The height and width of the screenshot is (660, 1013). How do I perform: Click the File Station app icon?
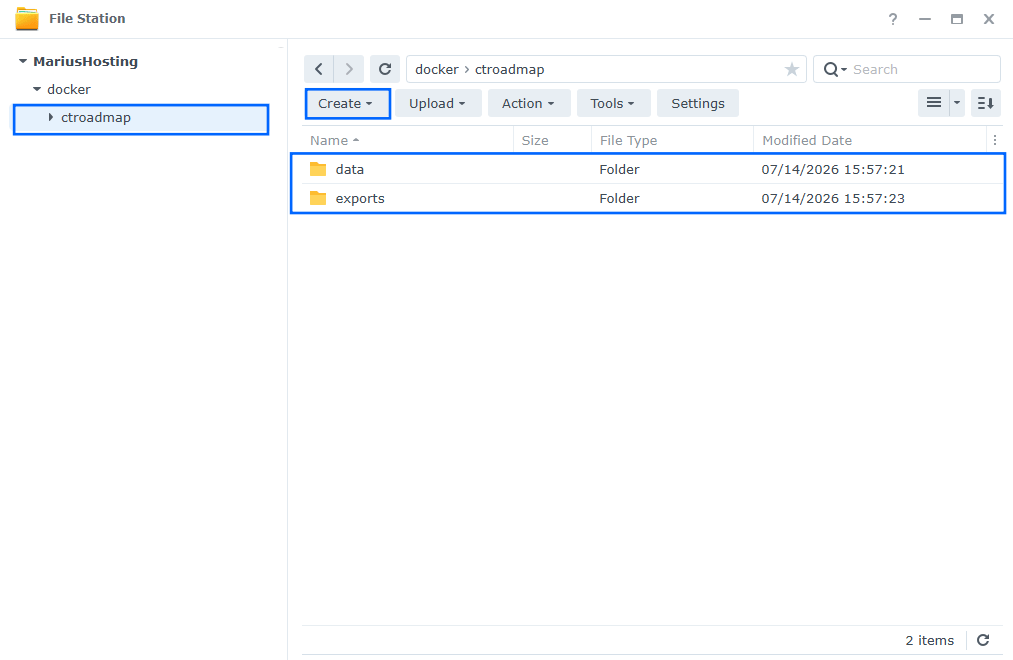(x=26, y=19)
